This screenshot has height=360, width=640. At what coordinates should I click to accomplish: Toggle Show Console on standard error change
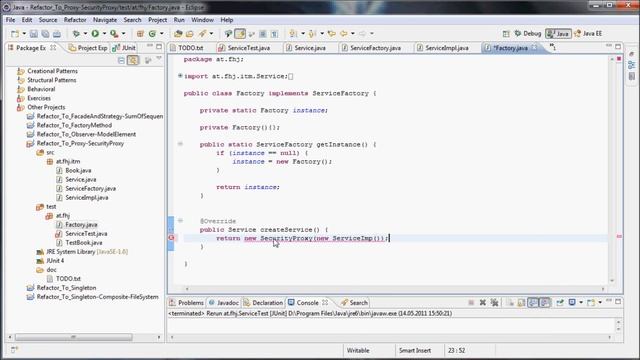pos(545,302)
